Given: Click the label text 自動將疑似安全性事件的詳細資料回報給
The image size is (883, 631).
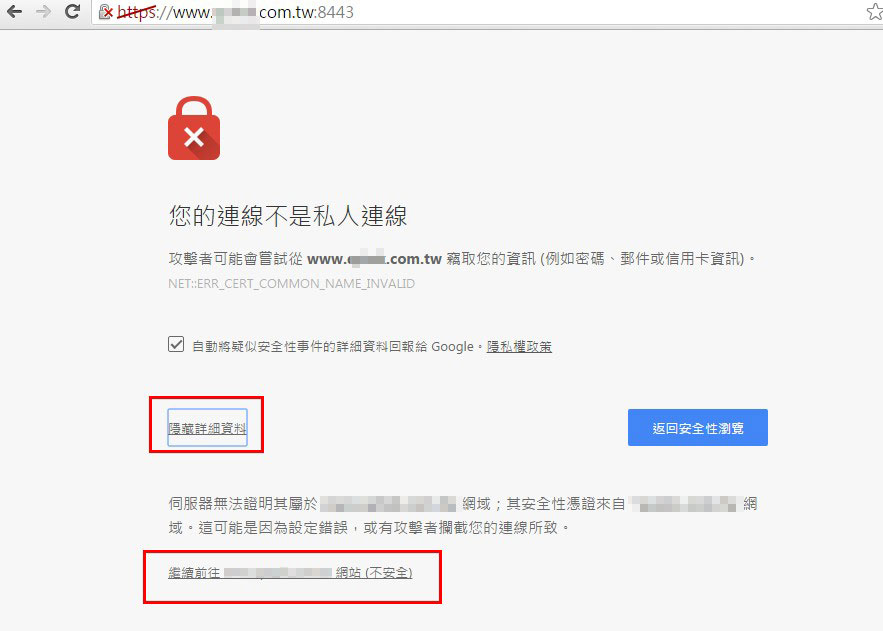Looking at the screenshot, I should click(310, 346).
